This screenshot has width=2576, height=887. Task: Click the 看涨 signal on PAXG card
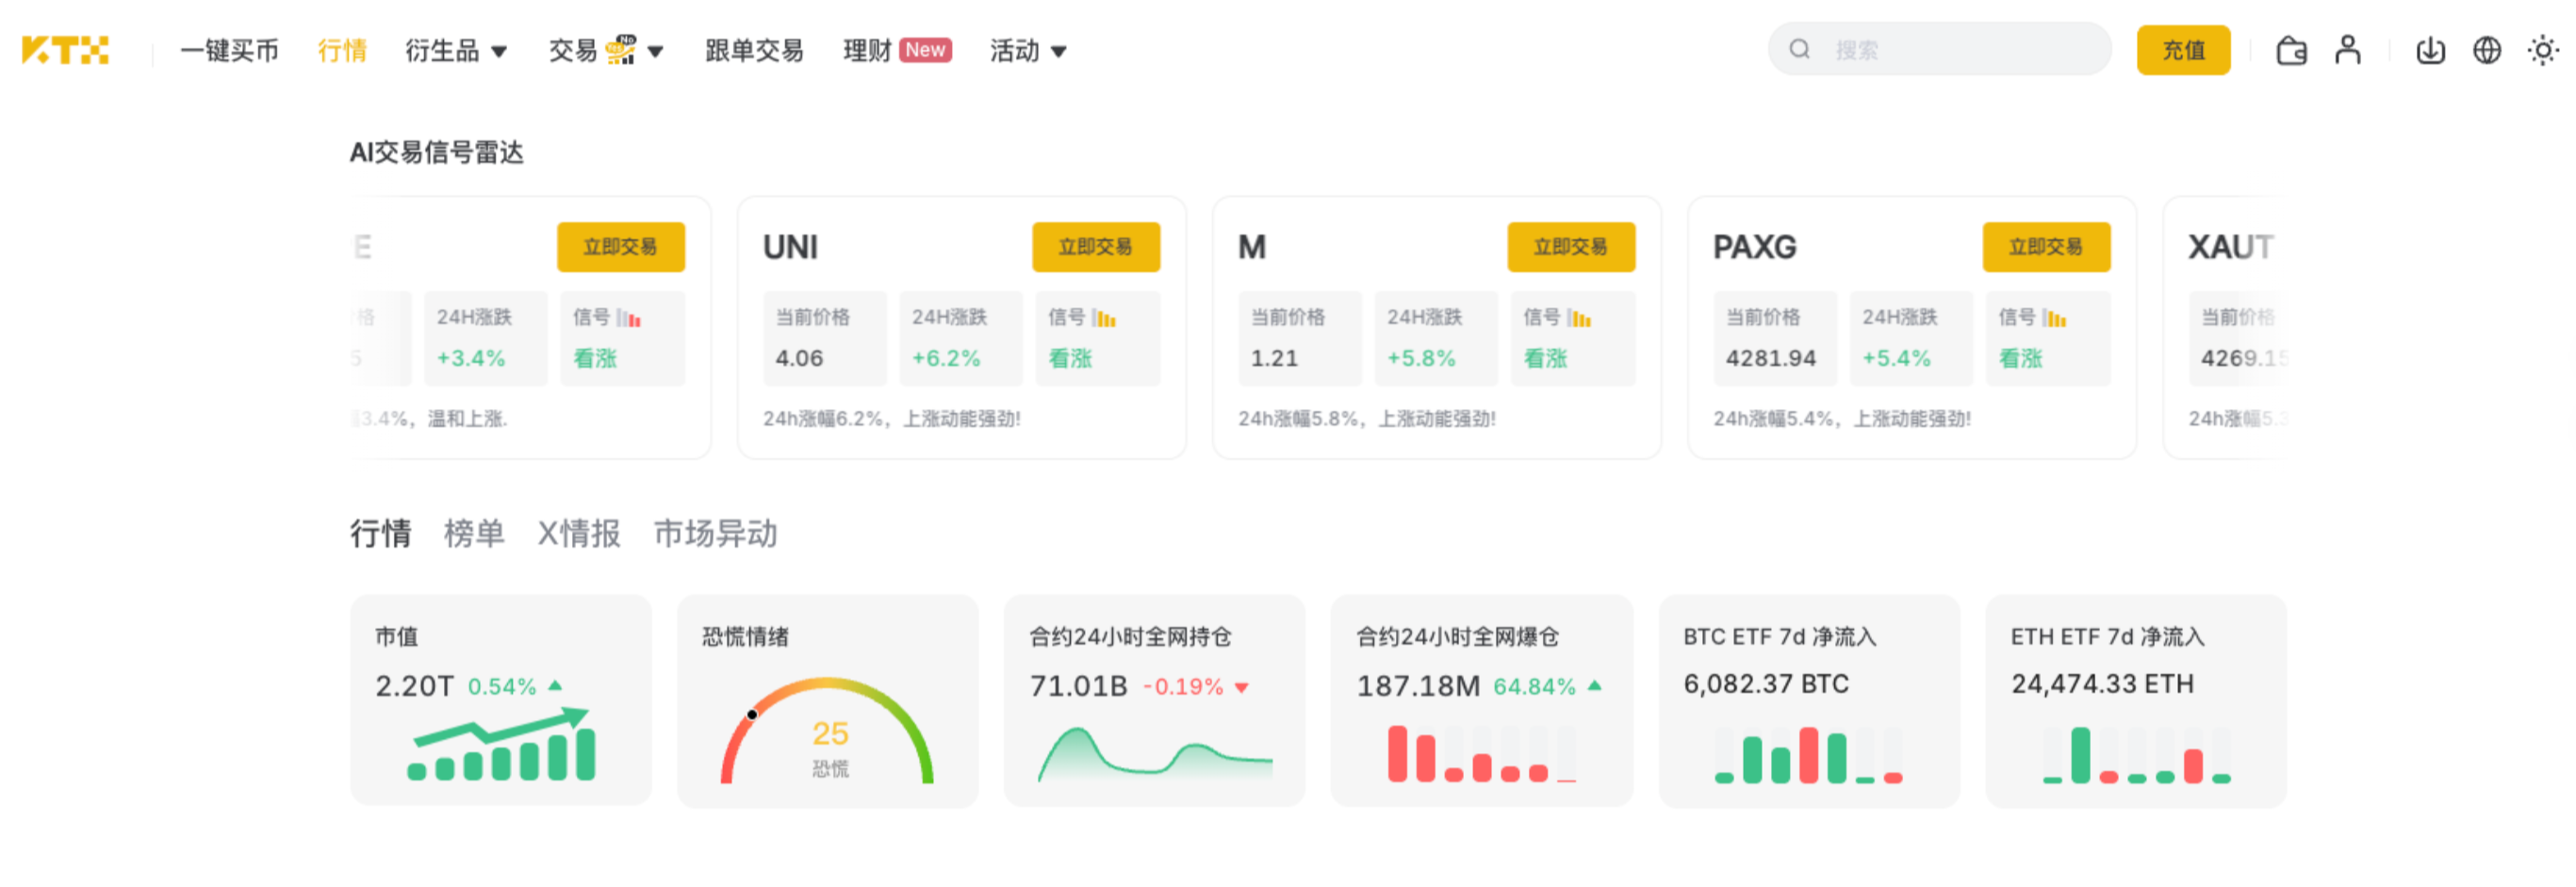click(x=2020, y=358)
